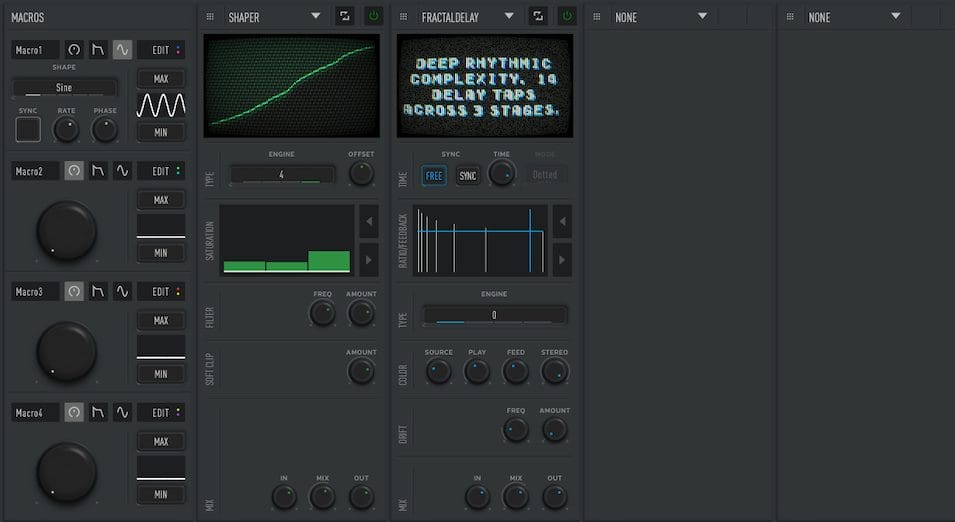955x522 pixels.
Task: Open the FractalDelay effect dropdown
Action: click(509, 16)
